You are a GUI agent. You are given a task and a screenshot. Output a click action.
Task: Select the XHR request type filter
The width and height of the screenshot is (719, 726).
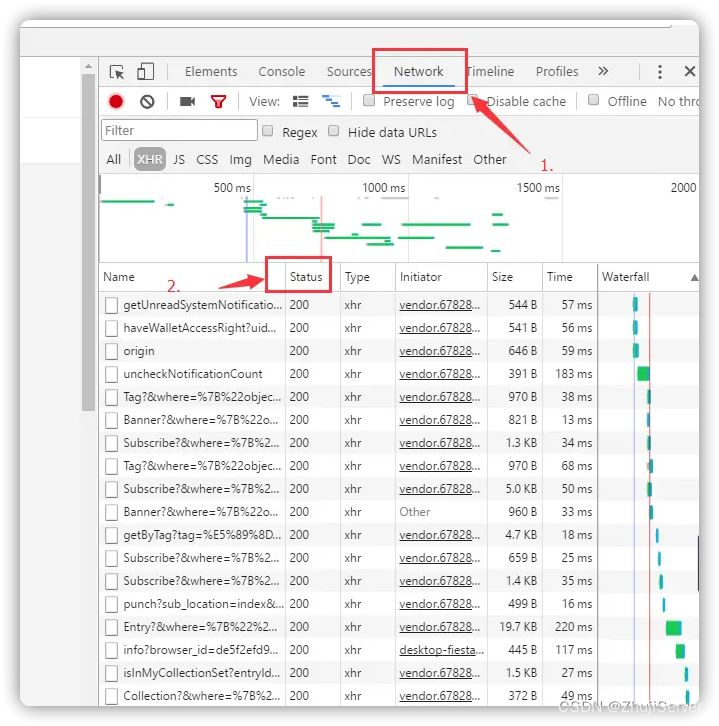point(150,160)
